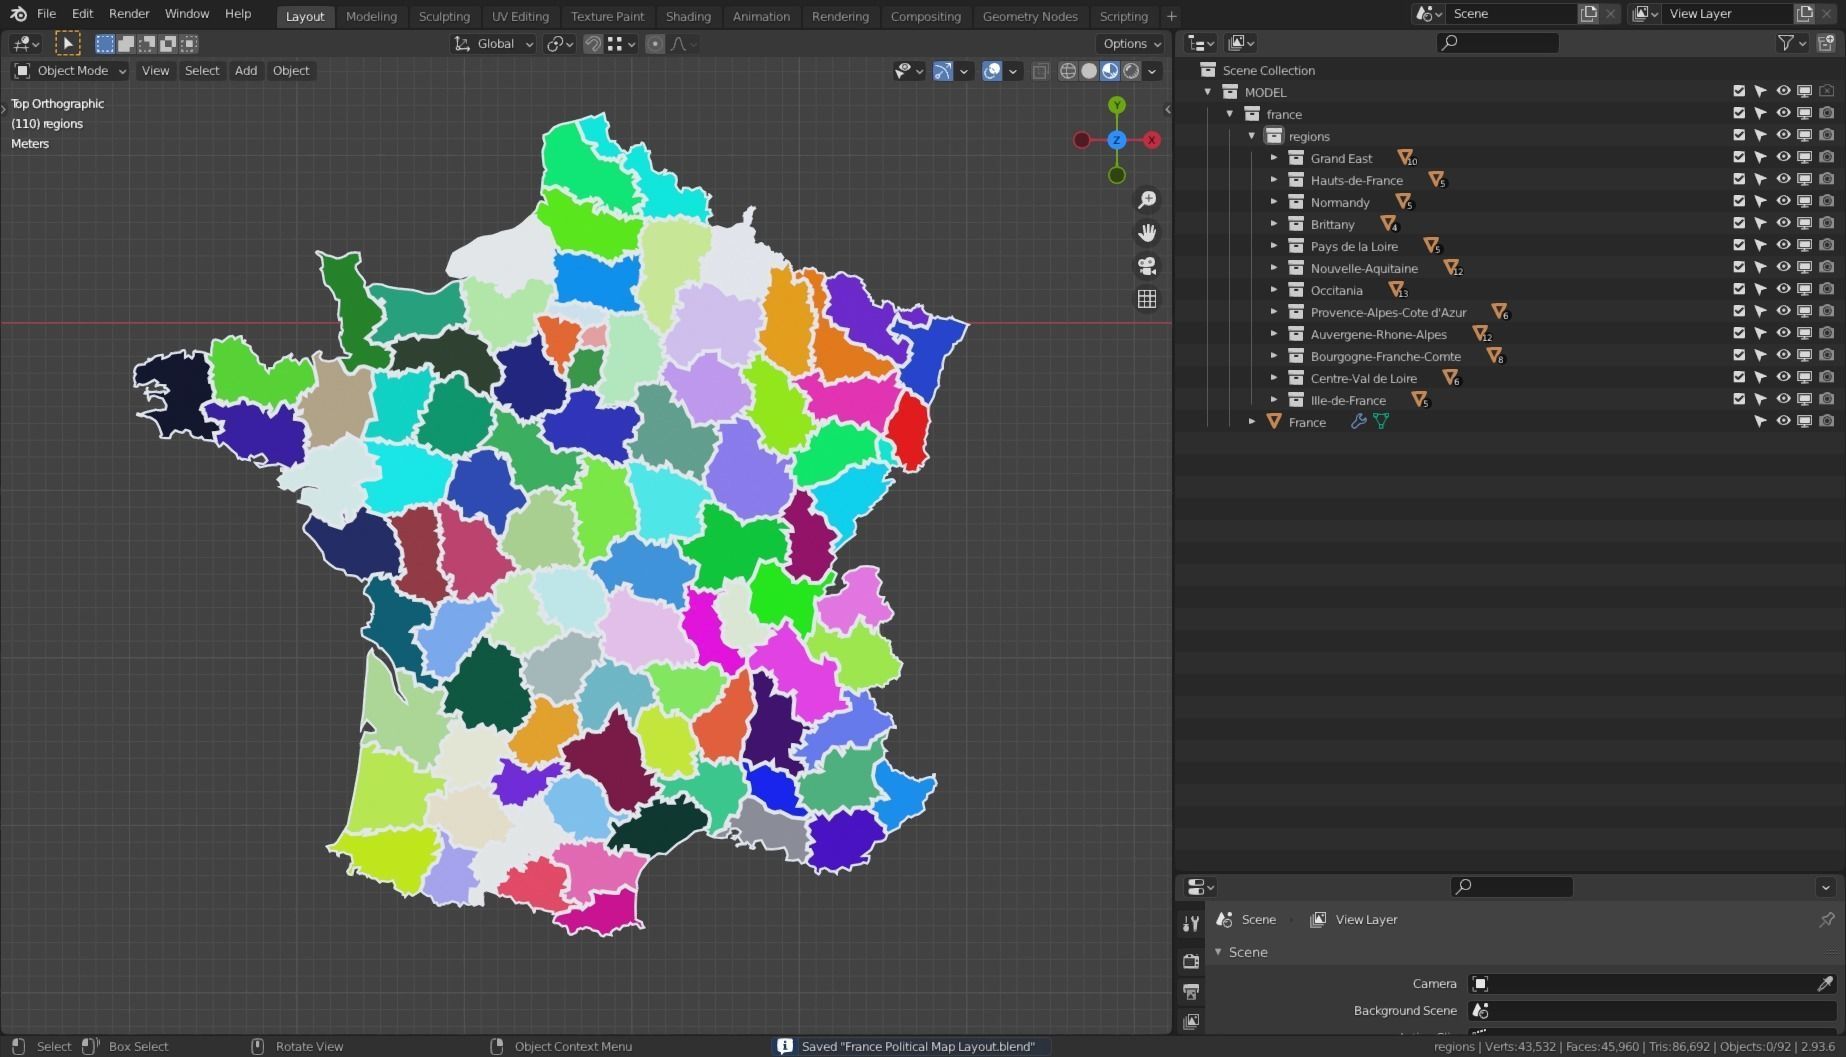Switch to the Sculpting workspace tab
This screenshot has height=1057, width=1846.
point(444,16)
